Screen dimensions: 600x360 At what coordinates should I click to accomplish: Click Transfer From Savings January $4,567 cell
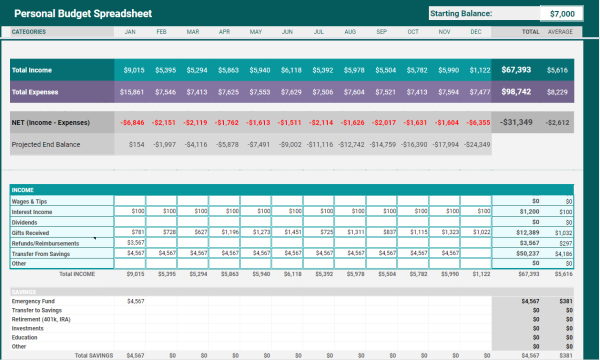[130, 253]
